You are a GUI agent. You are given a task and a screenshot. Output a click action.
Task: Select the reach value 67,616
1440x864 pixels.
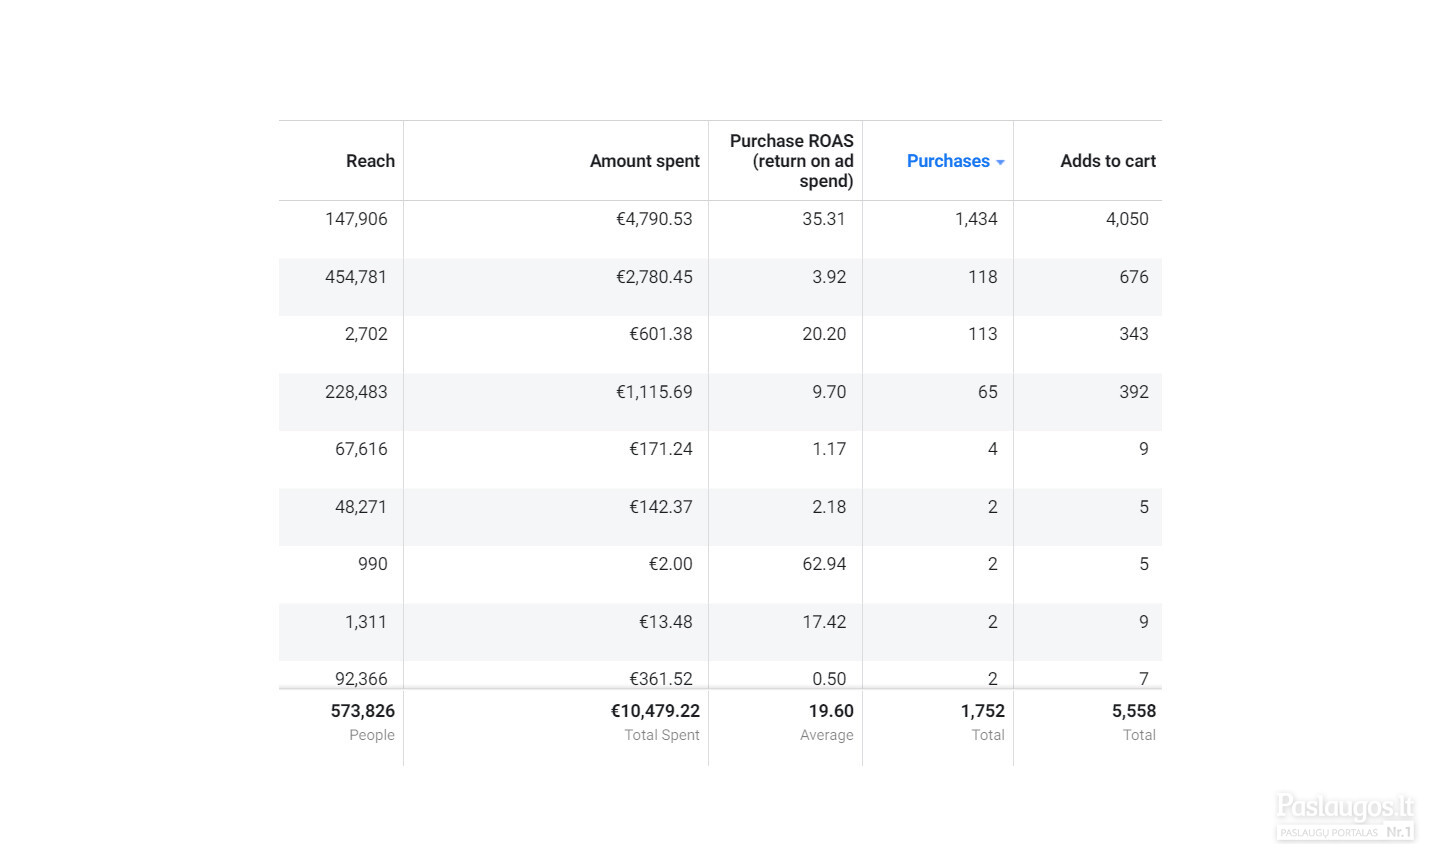[361, 449]
